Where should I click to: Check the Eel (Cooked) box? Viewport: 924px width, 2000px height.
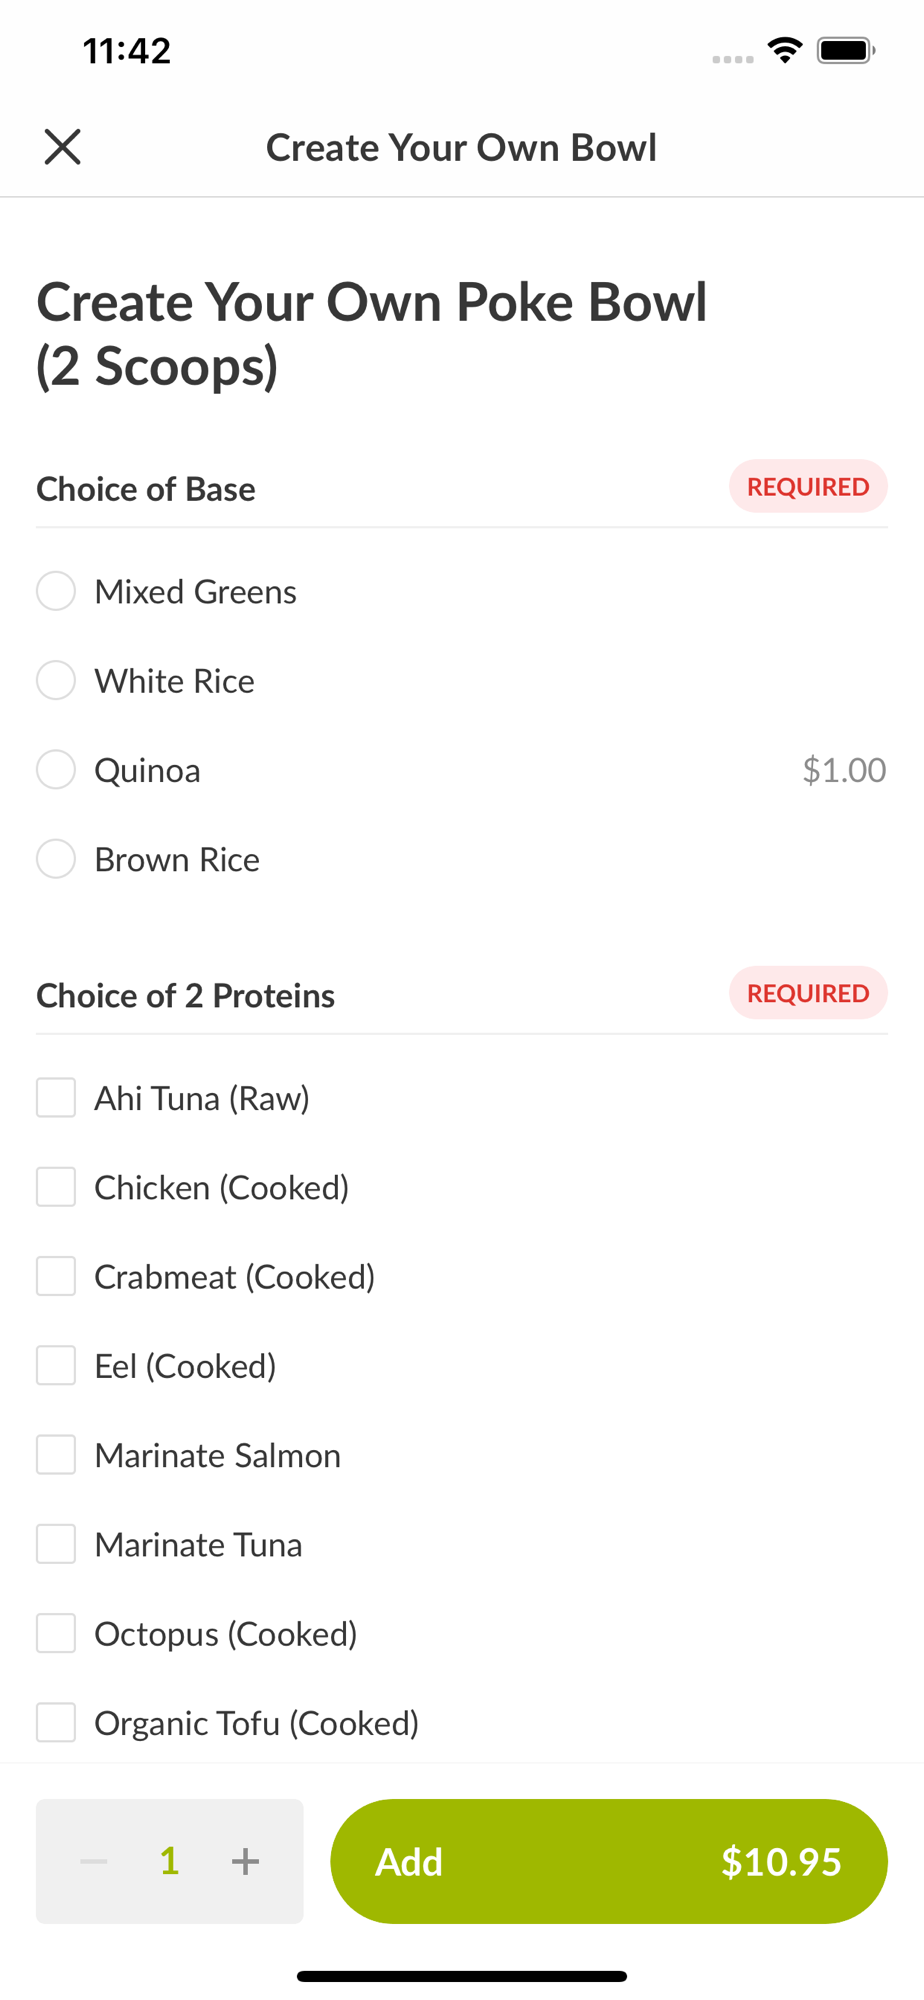click(56, 1366)
